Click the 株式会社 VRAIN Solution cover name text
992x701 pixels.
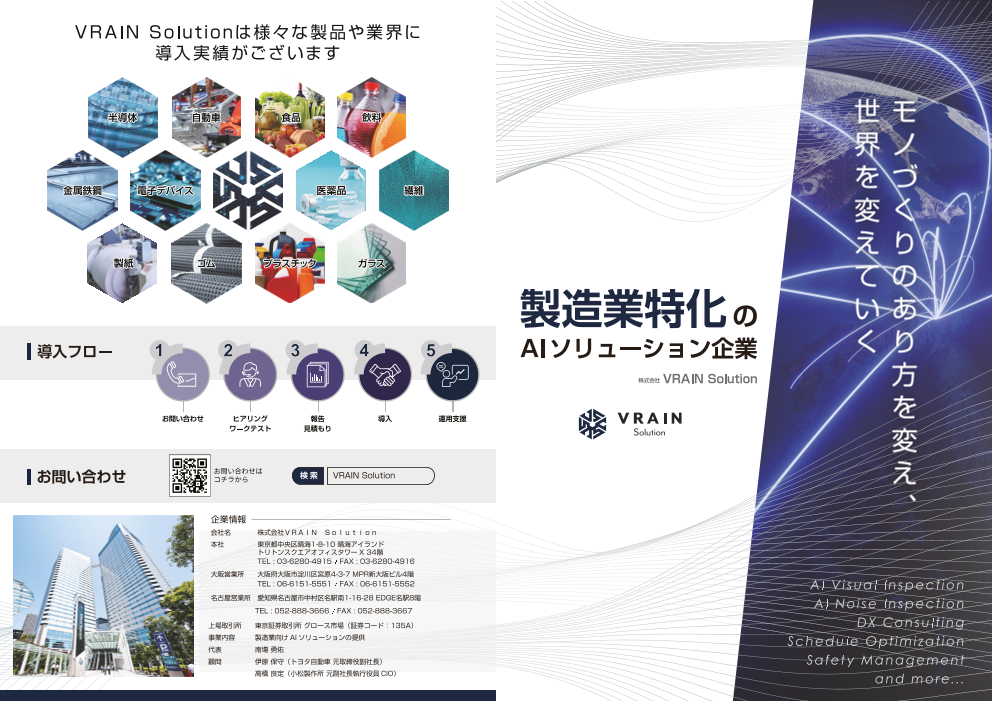click(x=697, y=379)
